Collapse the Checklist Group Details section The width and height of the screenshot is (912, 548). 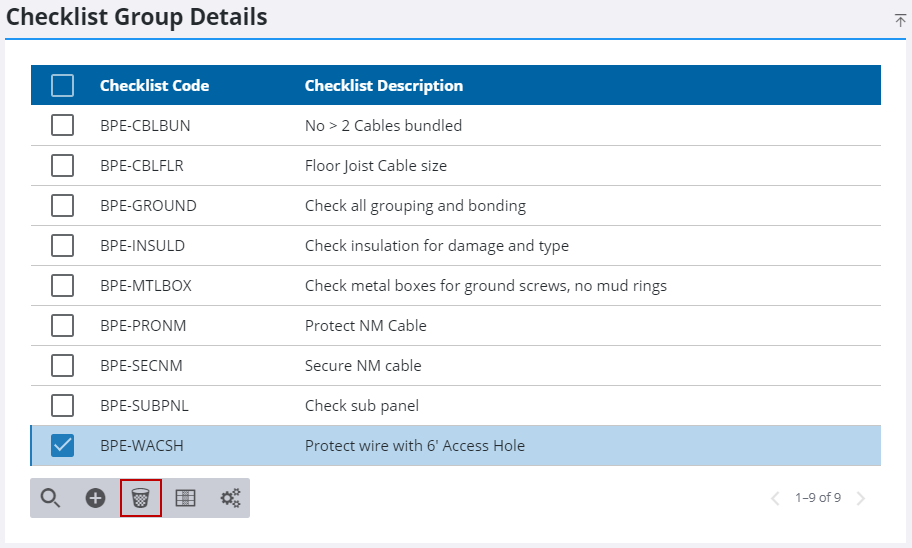(900, 20)
